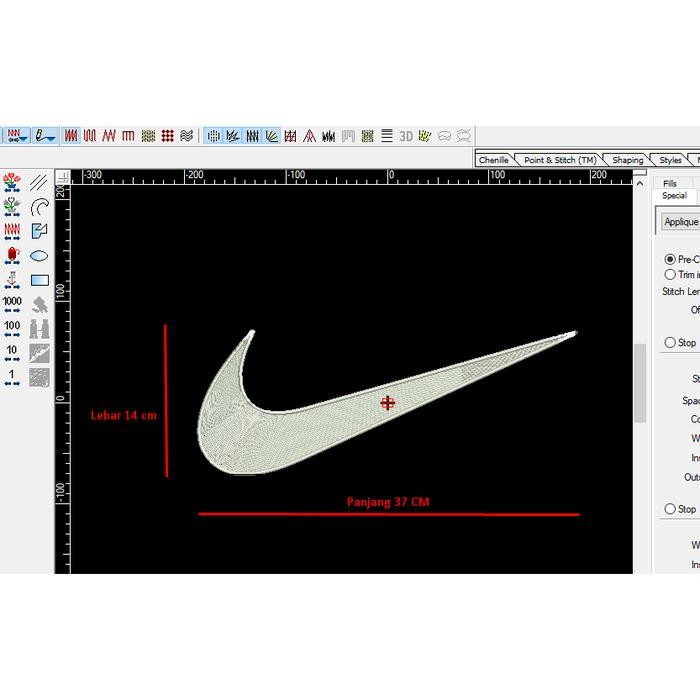The image size is (700, 700).
Task: Select the curved arcs reshape tool
Action: pyautogui.click(x=39, y=207)
